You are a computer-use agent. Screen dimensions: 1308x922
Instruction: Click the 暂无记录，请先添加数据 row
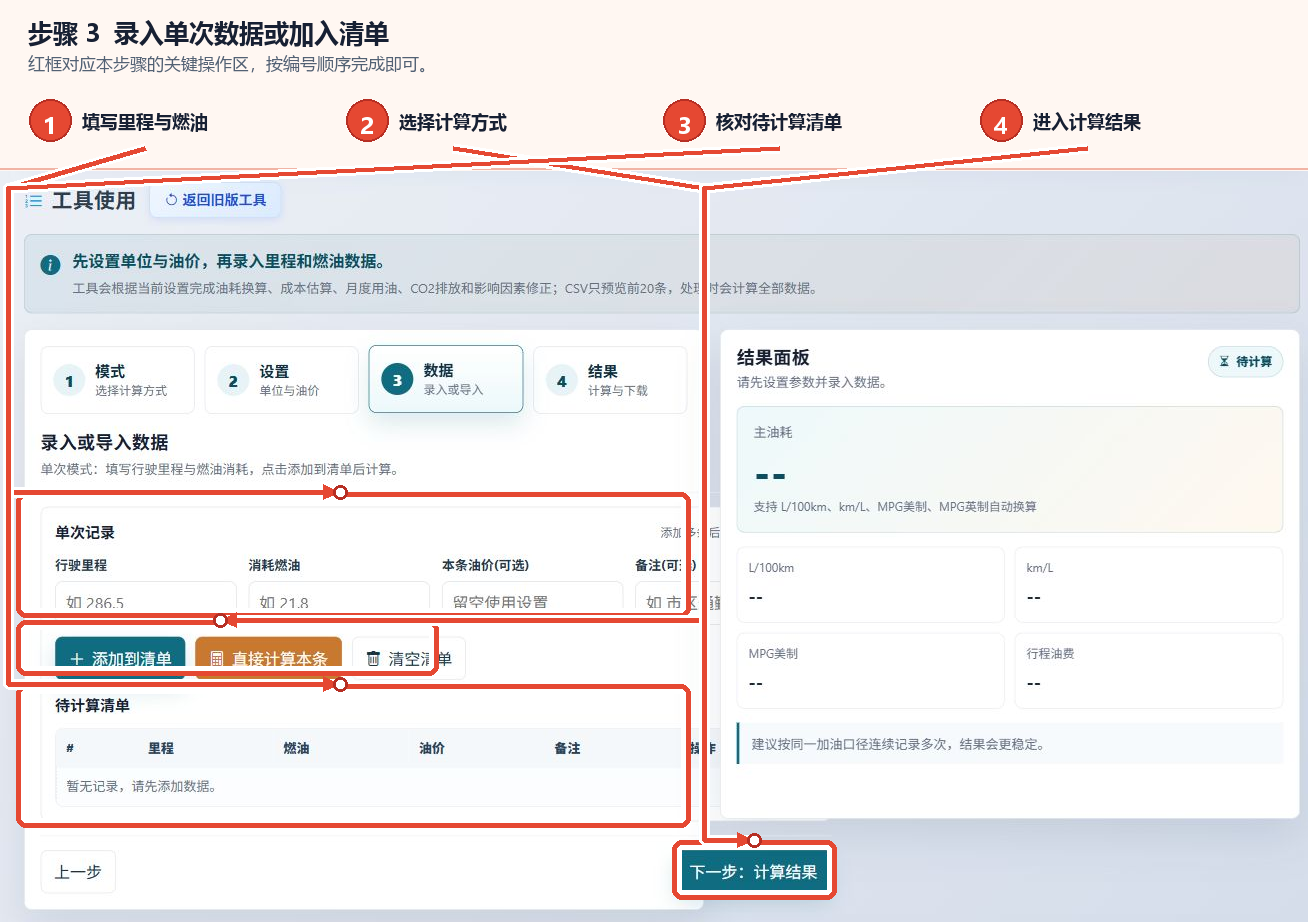[368, 786]
